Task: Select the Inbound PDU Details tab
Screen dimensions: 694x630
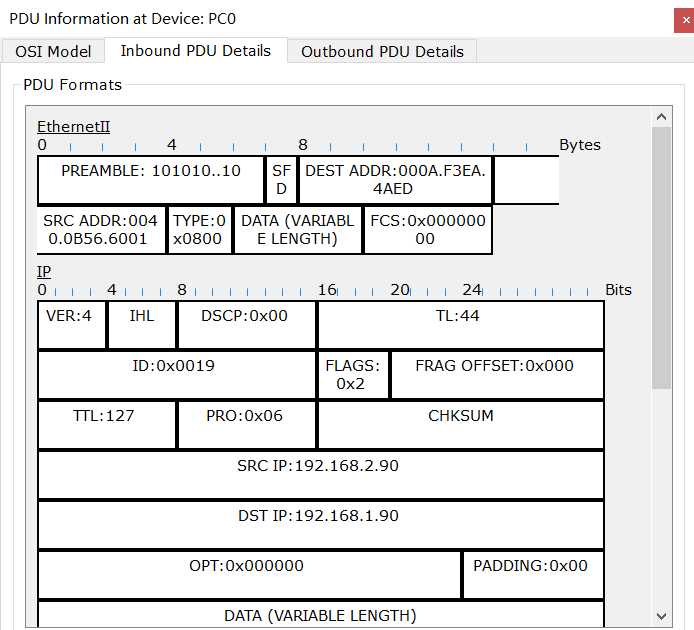Action: [x=196, y=50]
